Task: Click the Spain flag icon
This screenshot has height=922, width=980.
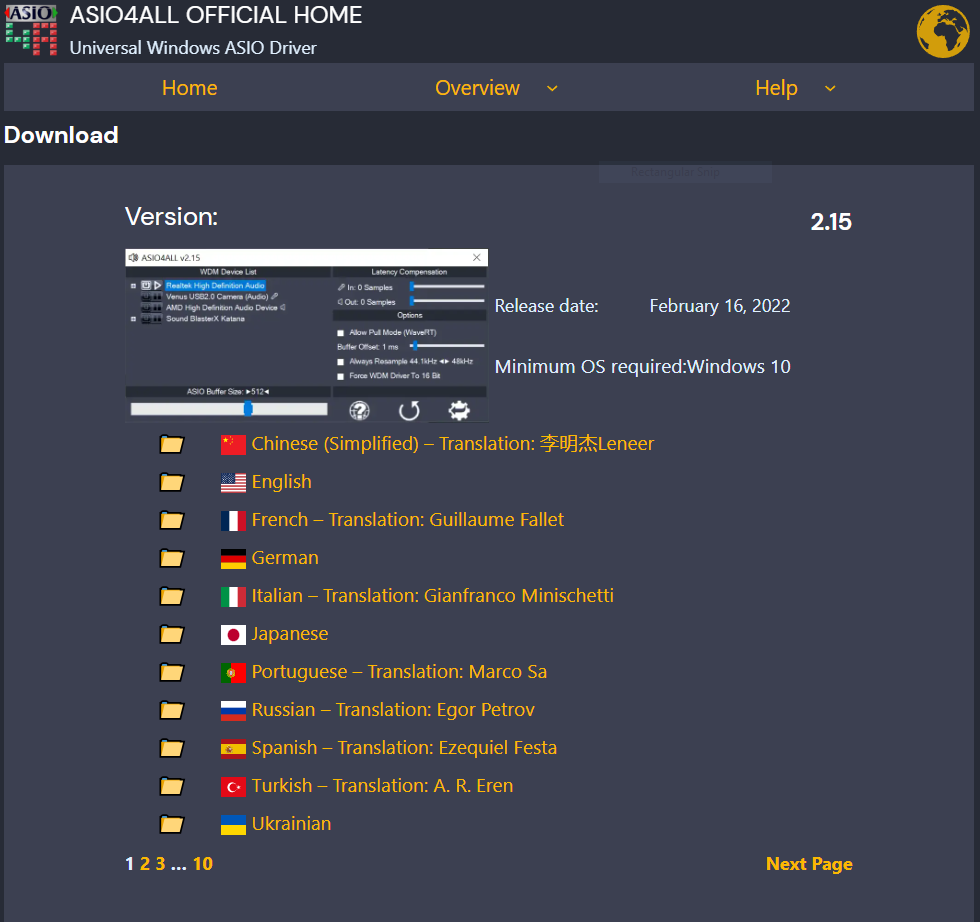Action: click(x=233, y=749)
